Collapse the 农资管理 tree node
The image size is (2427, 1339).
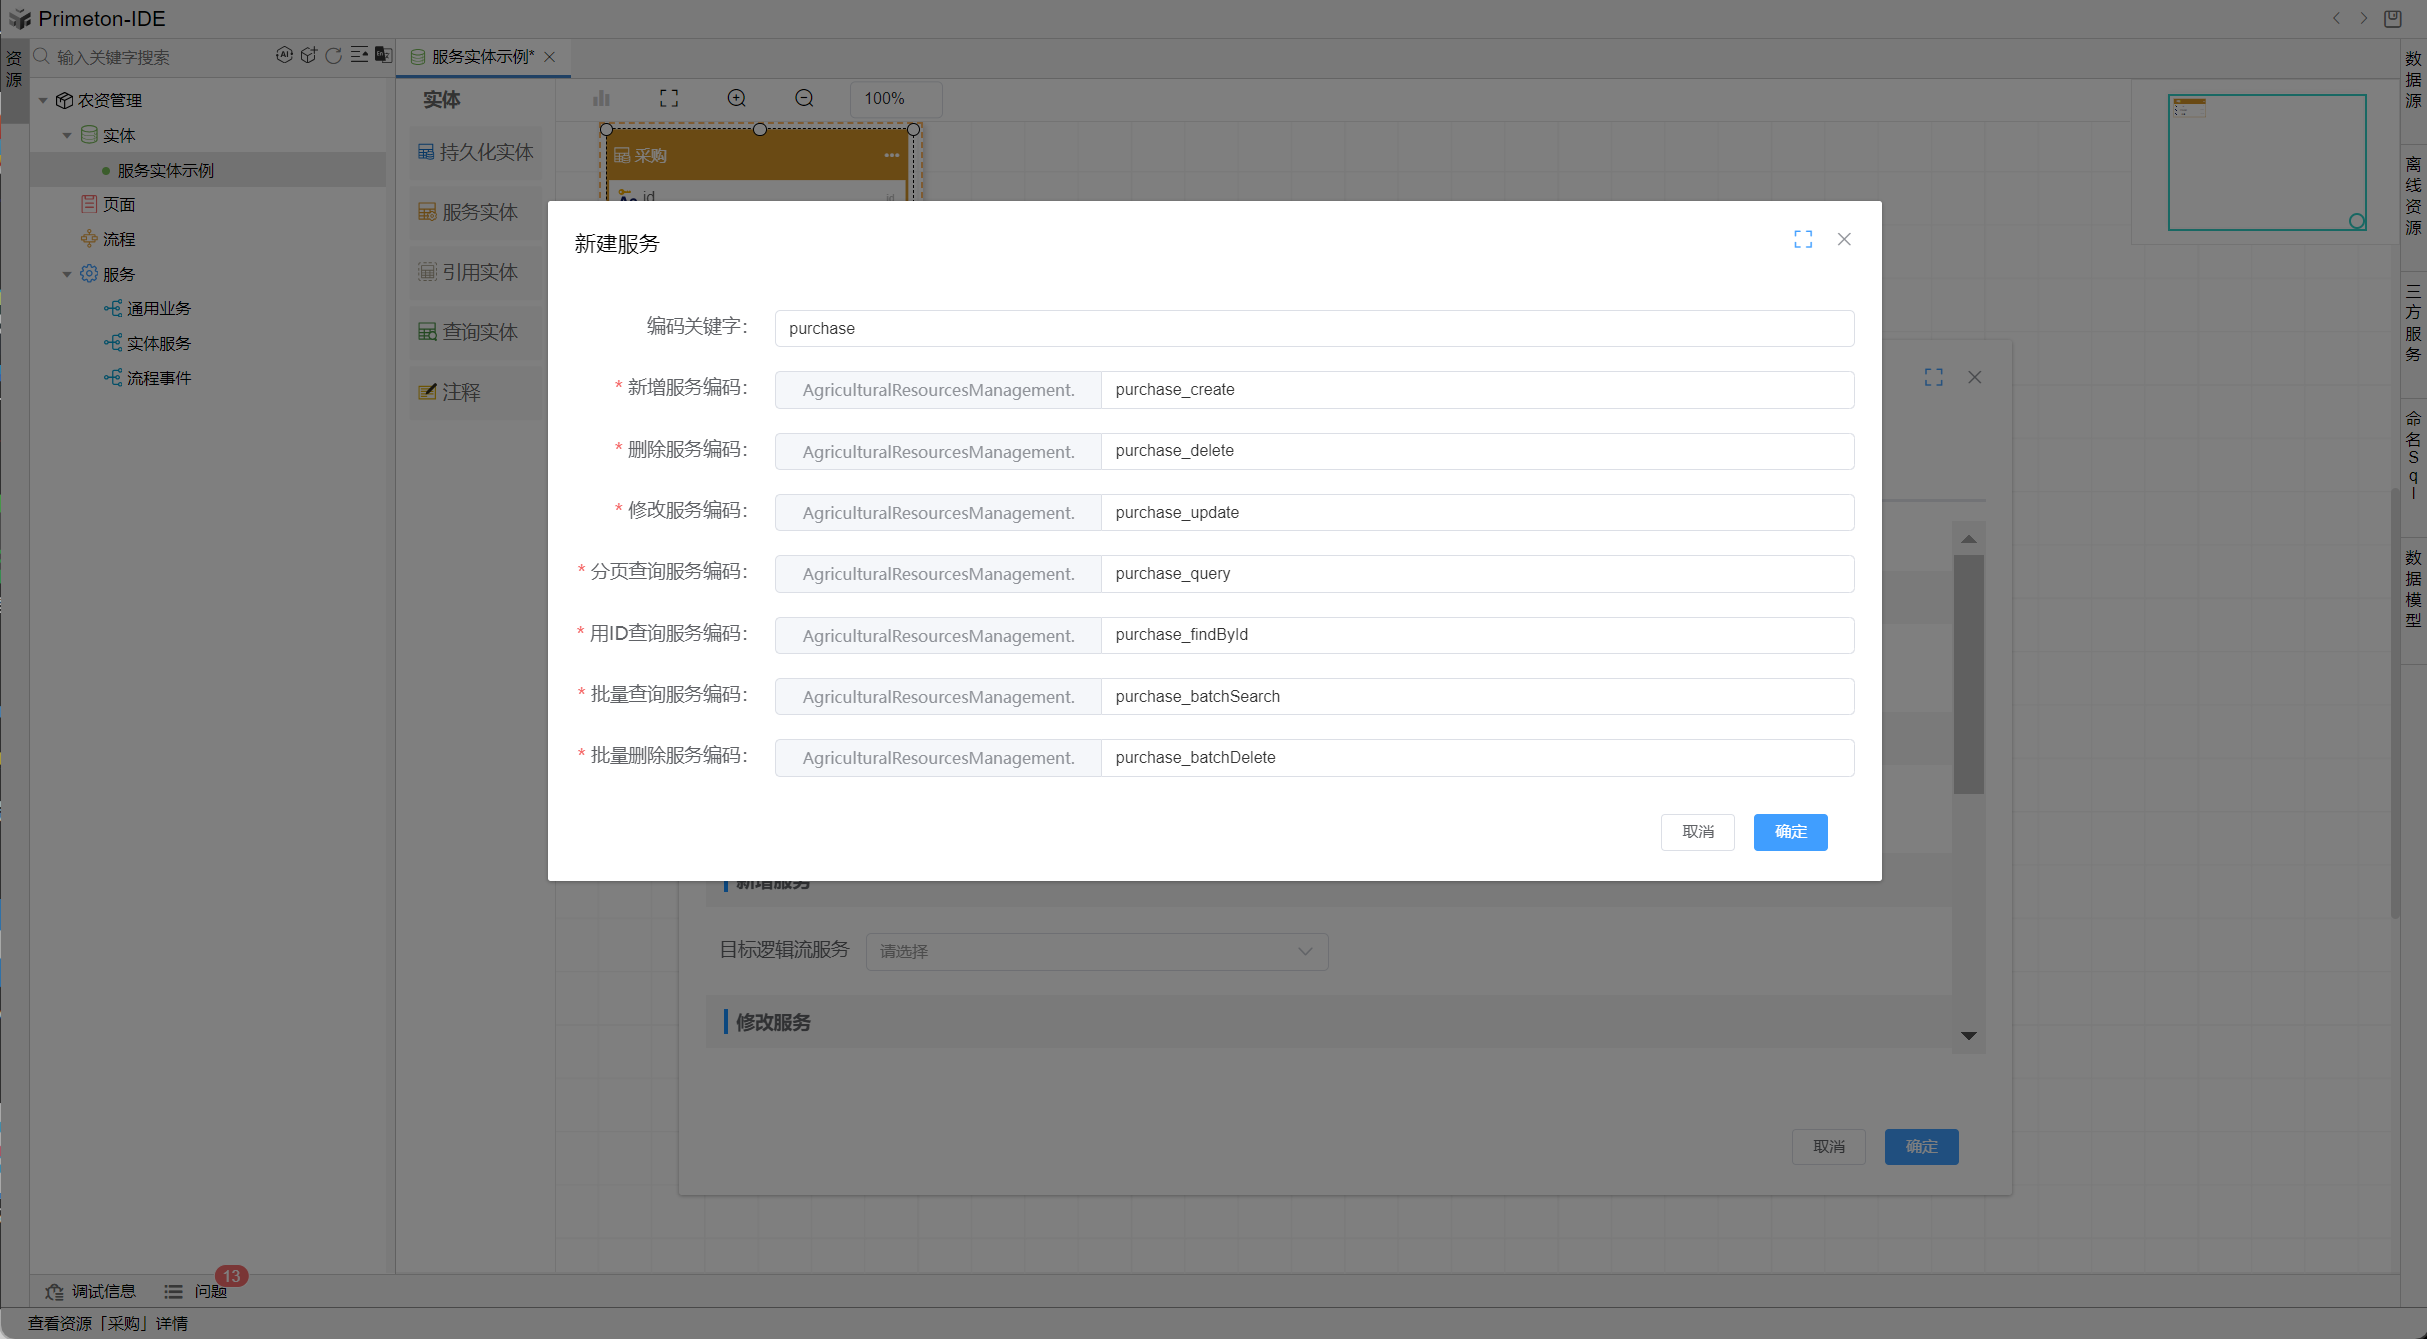(x=43, y=100)
